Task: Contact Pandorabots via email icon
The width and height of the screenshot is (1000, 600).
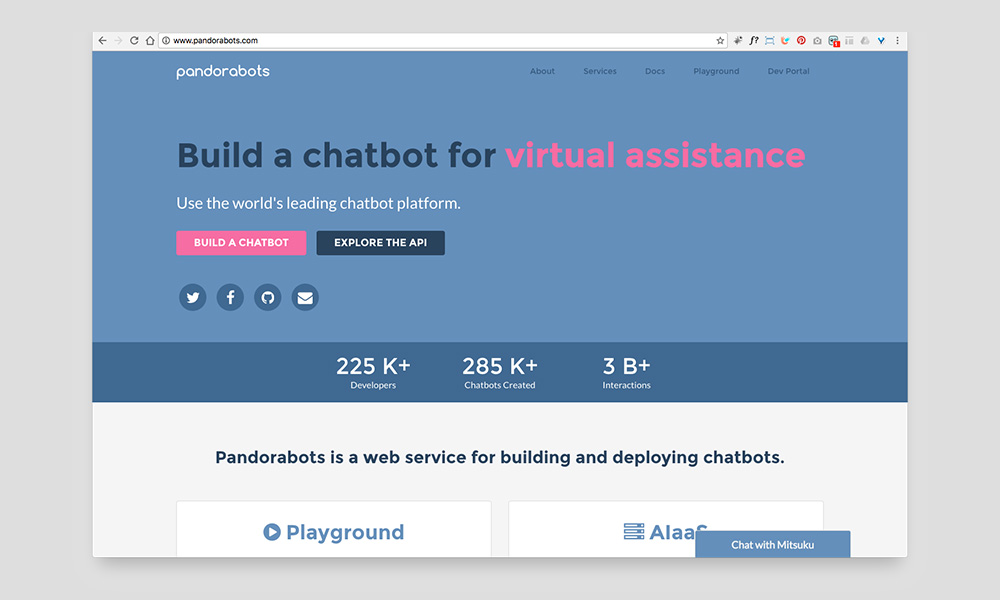Action: pos(305,297)
